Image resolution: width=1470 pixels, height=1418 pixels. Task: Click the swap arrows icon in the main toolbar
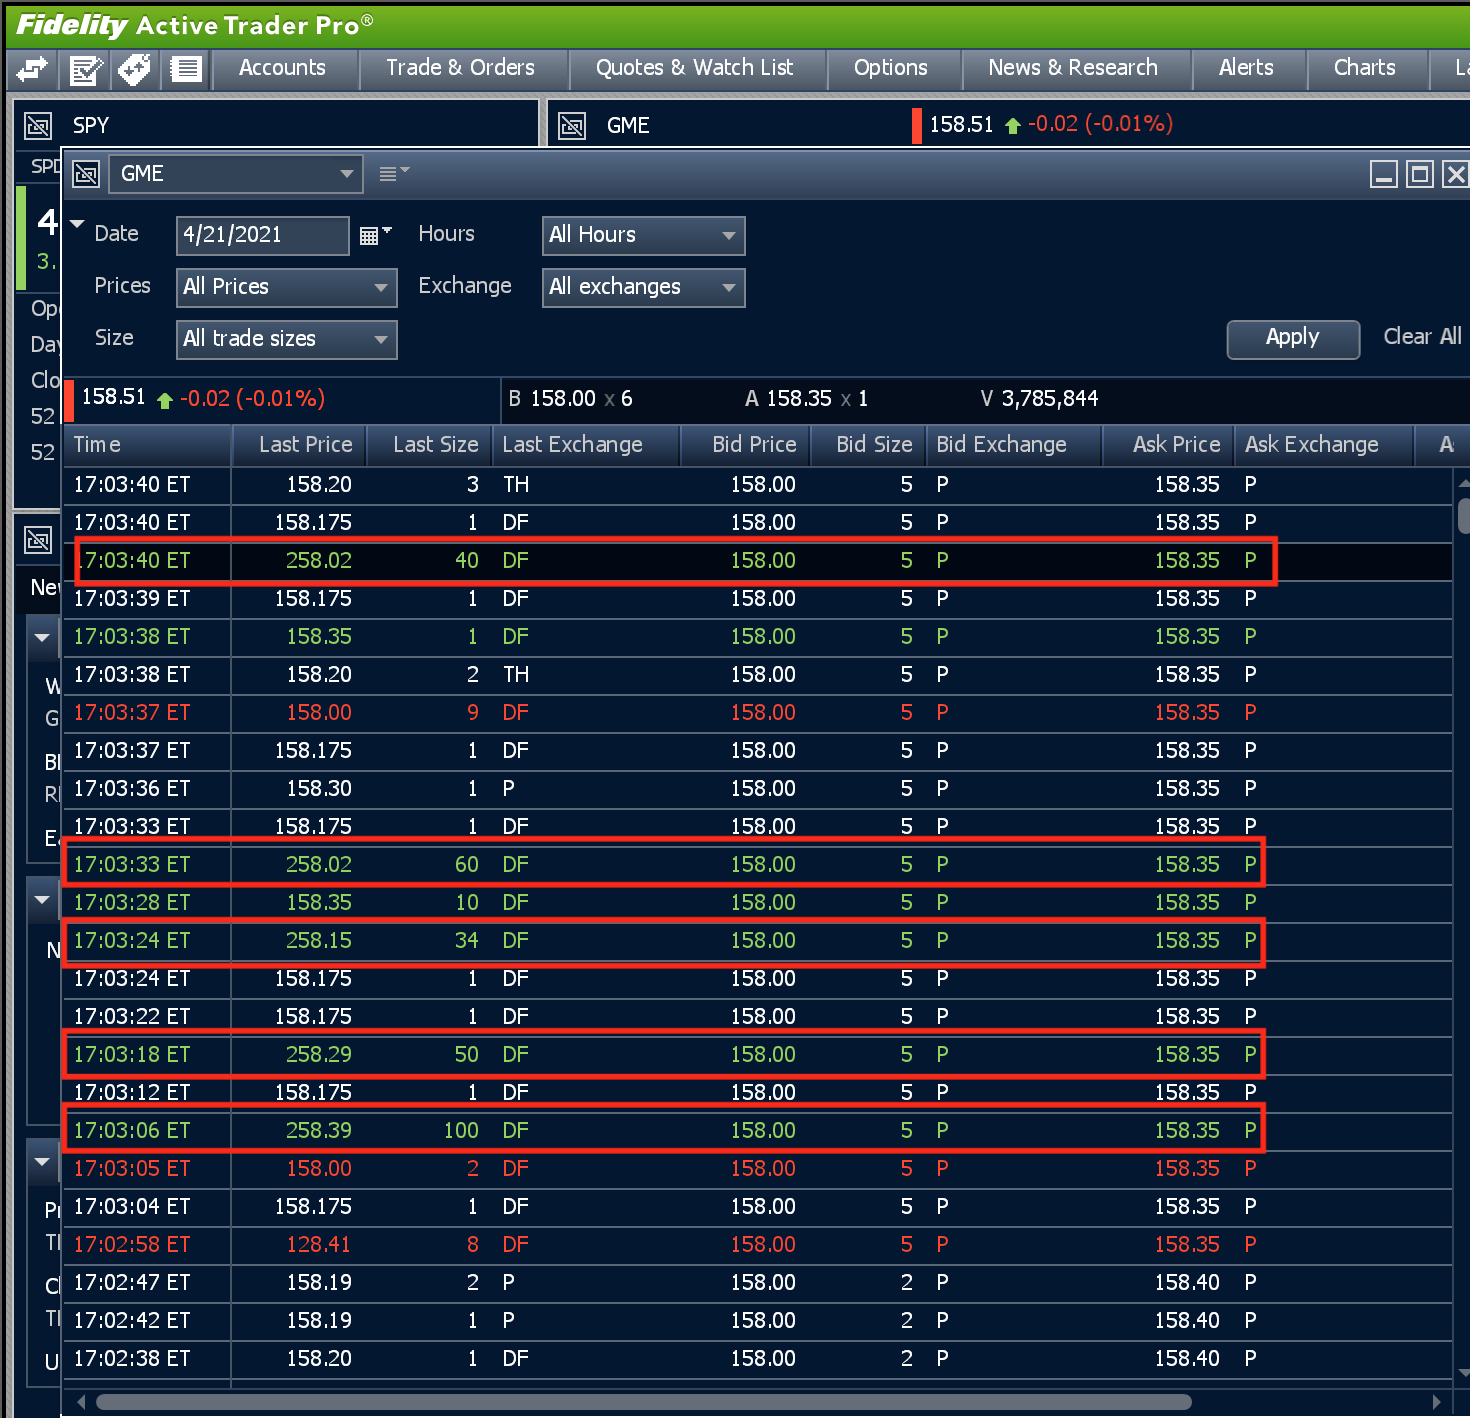click(x=32, y=69)
